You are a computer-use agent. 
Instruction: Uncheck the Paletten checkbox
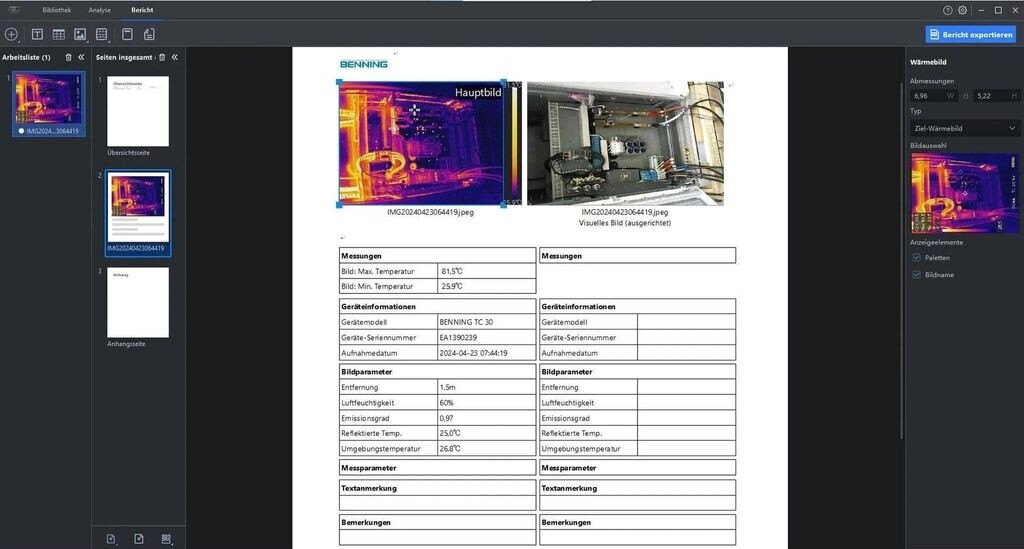(916, 257)
